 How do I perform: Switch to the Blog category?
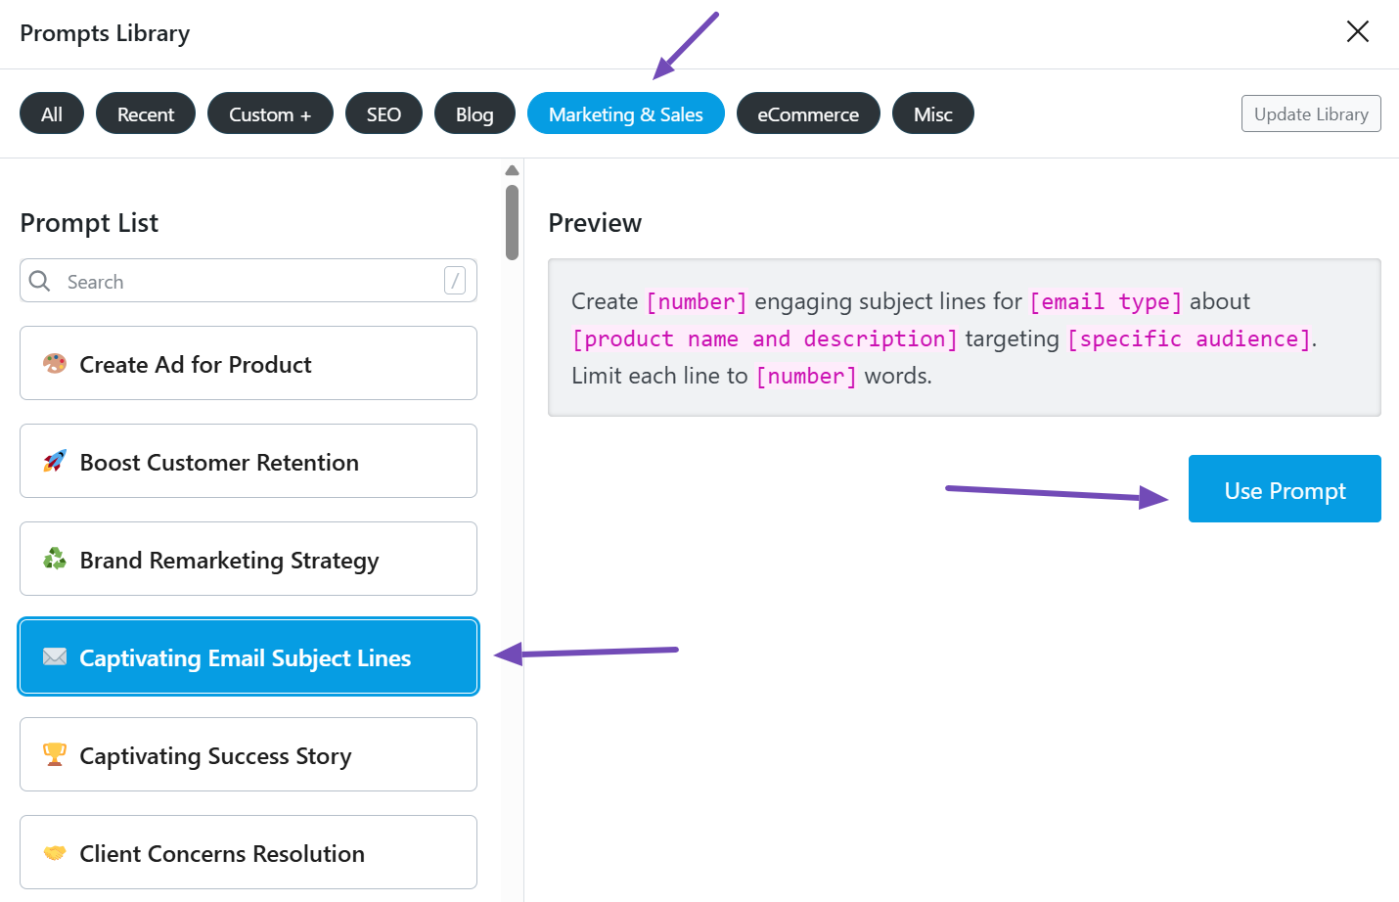pyautogui.click(x=475, y=114)
